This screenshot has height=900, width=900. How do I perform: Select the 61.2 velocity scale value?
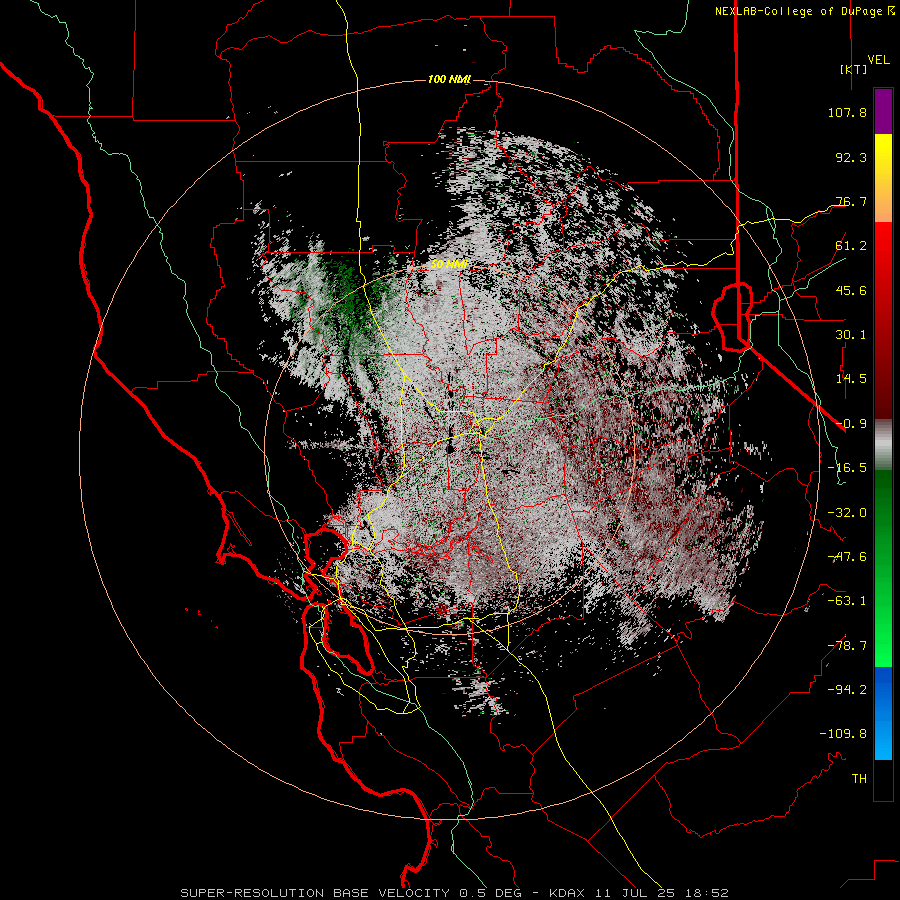[x=851, y=246]
